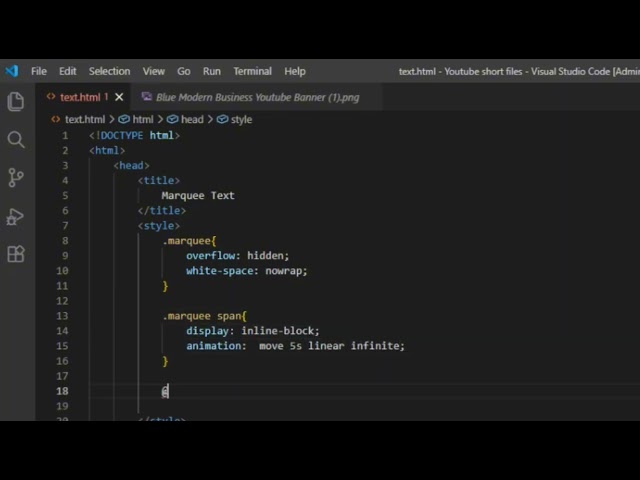The image size is (640, 480).
Task: Open the Explorer view in activity bar
Action: [x=16, y=101]
